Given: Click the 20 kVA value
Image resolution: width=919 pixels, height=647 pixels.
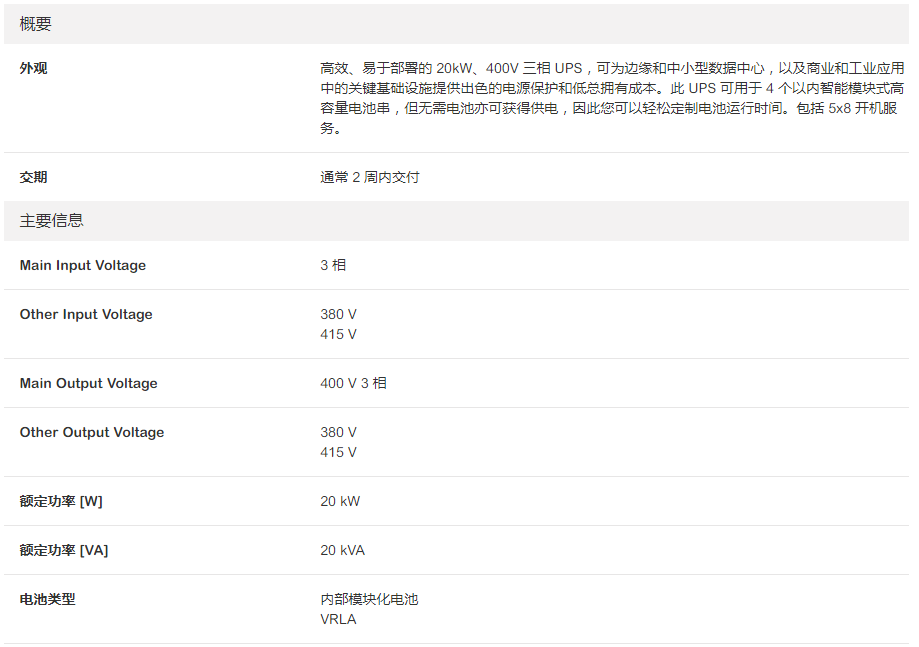Looking at the screenshot, I should pyautogui.click(x=343, y=550).
